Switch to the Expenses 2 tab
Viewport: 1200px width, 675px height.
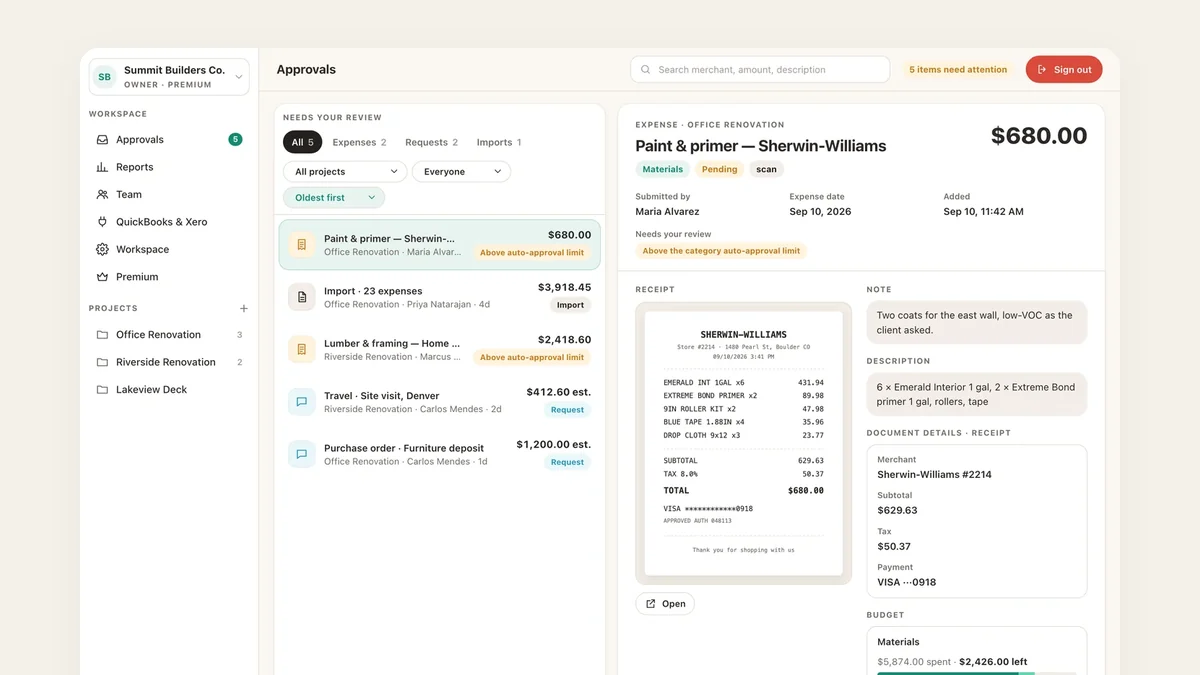(x=359, y=143)
